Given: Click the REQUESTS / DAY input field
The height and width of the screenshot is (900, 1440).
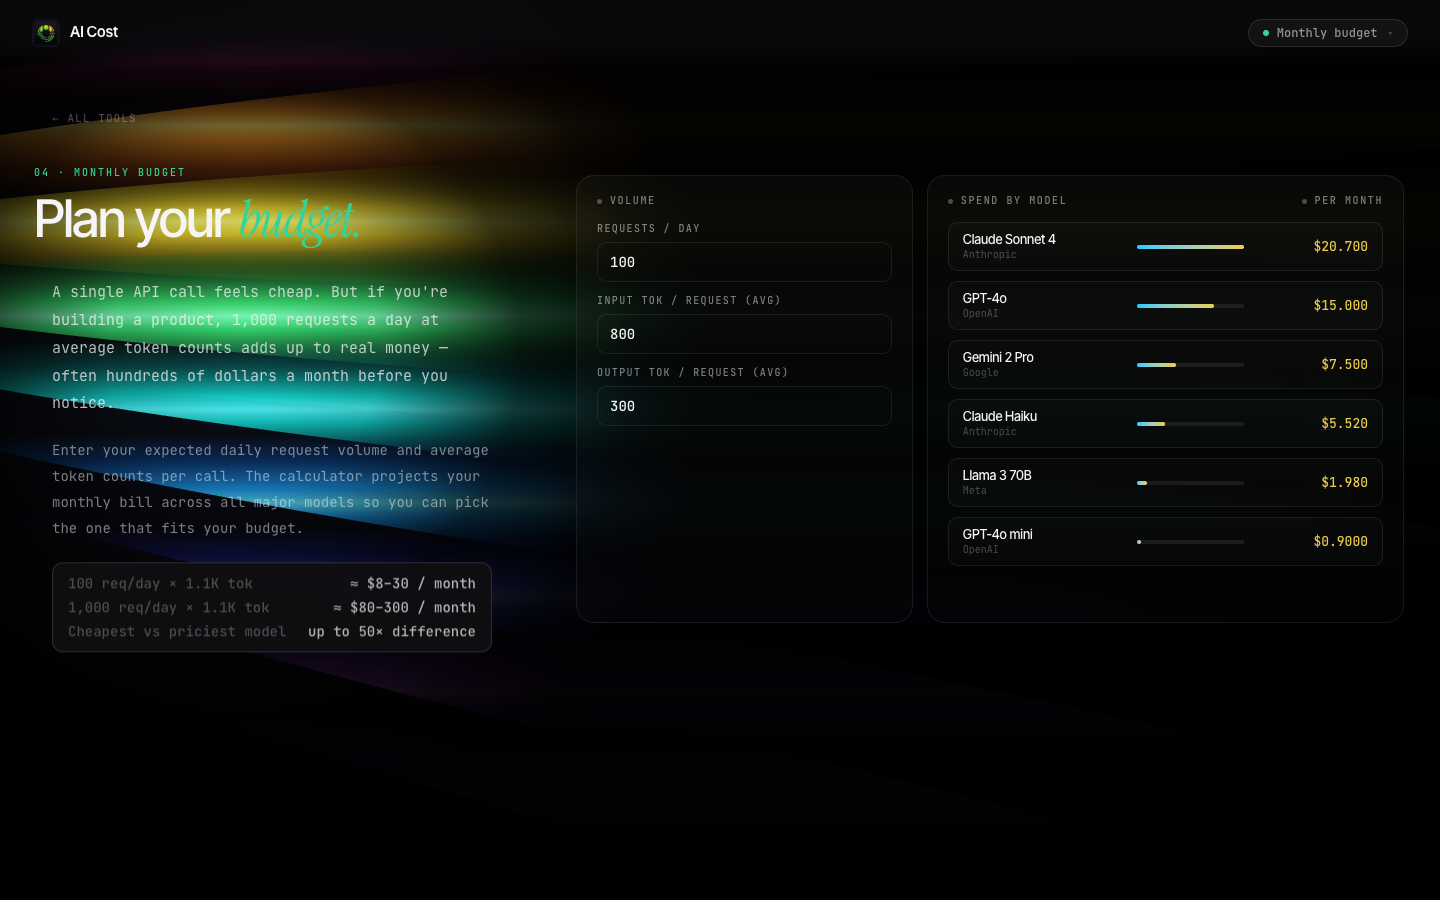Looking at the screenshot, I should click(744, 262).
